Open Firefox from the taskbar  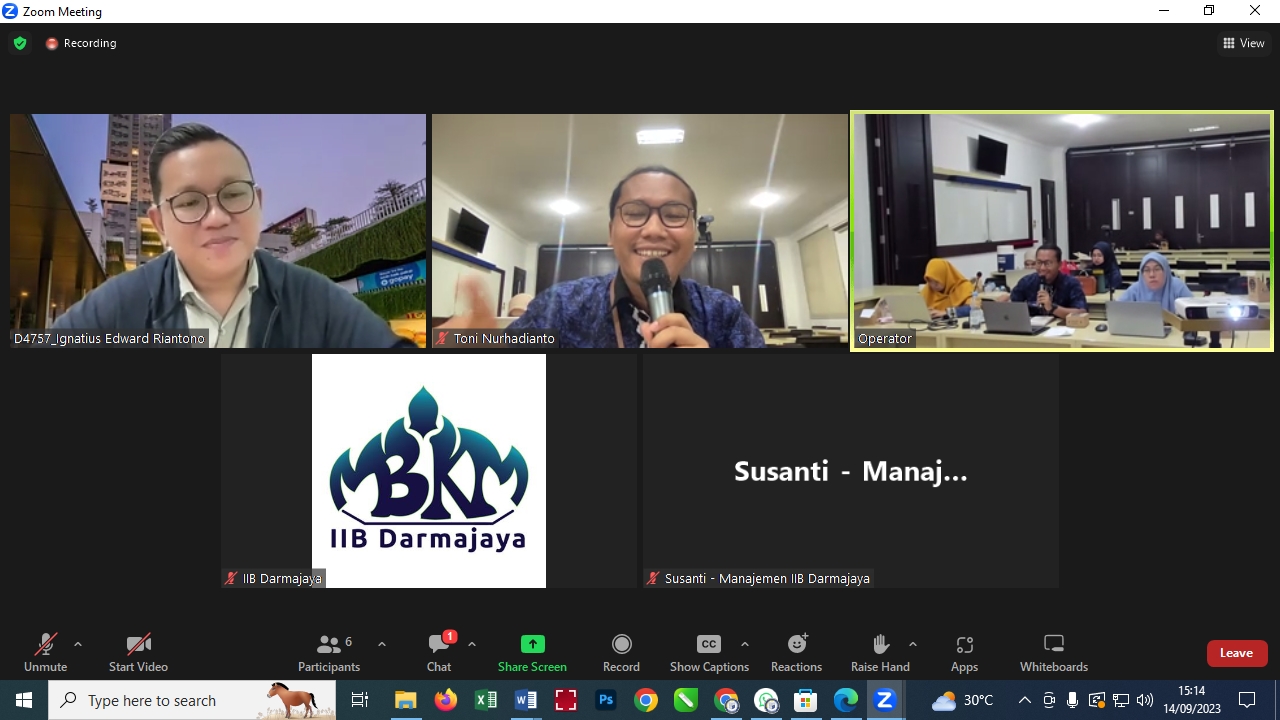pyautogui.click(x=446, y=700)
